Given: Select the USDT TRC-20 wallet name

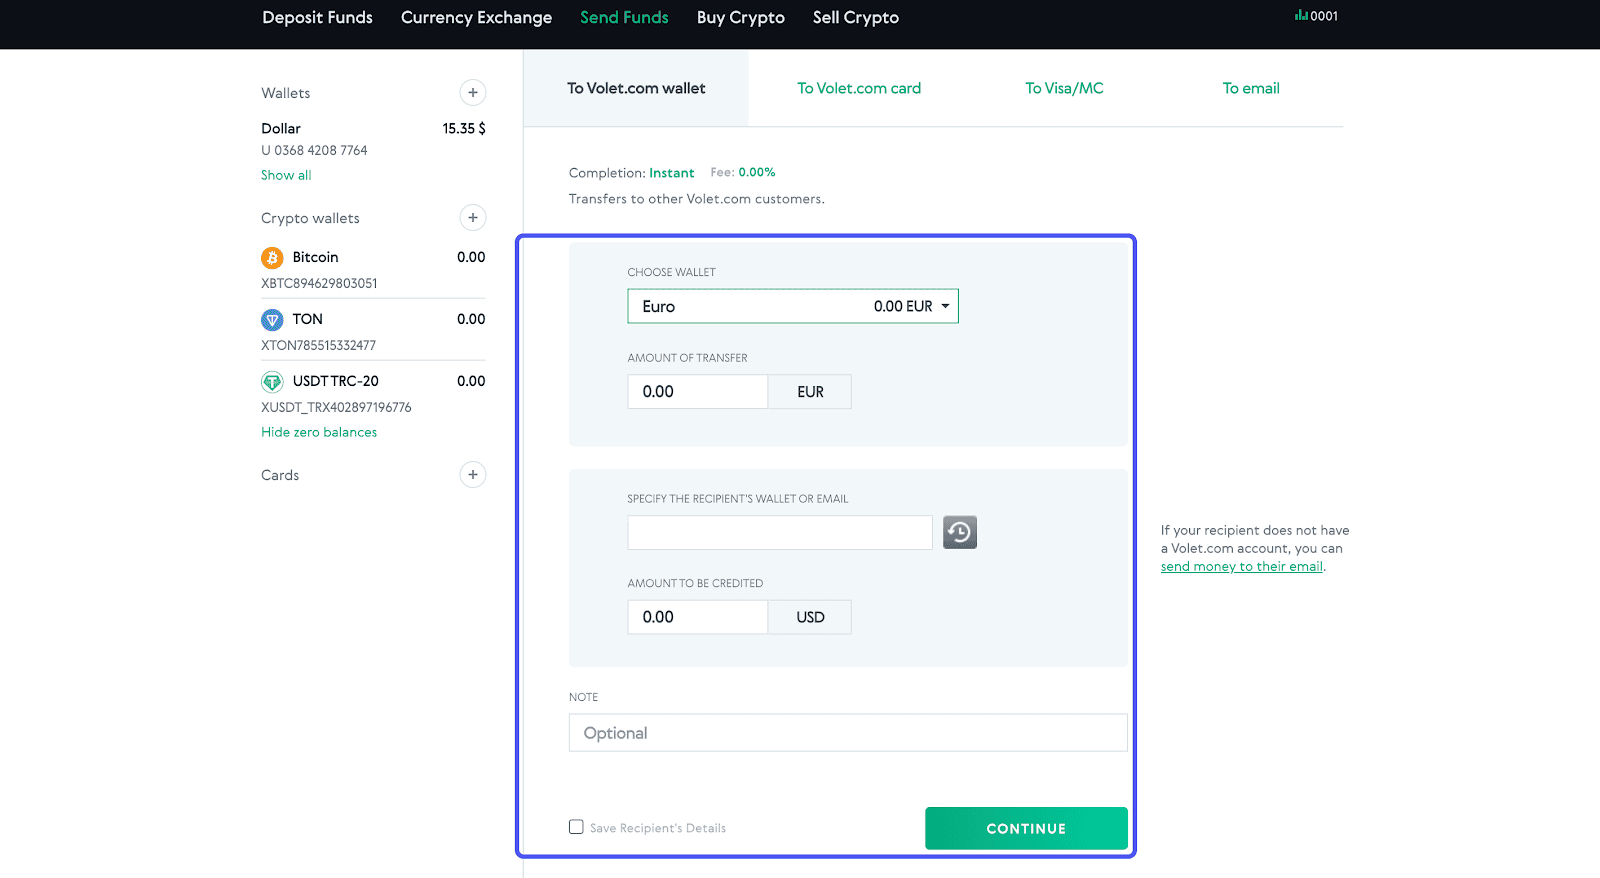Looking at the screenshot, I should pos(335,381).
